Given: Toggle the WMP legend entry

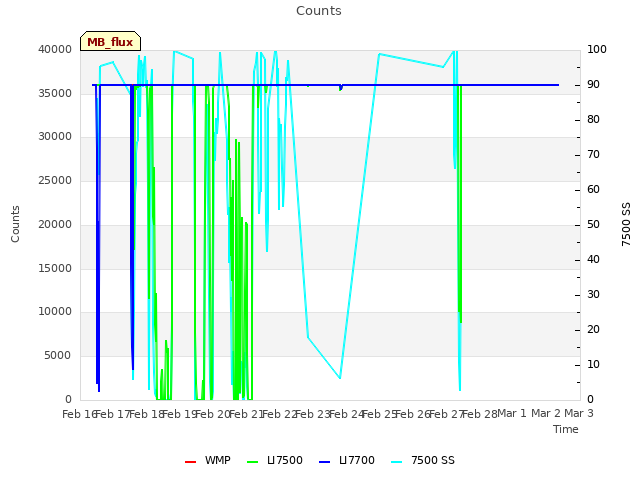Looking at the screenshot, I should coord(207,460).
